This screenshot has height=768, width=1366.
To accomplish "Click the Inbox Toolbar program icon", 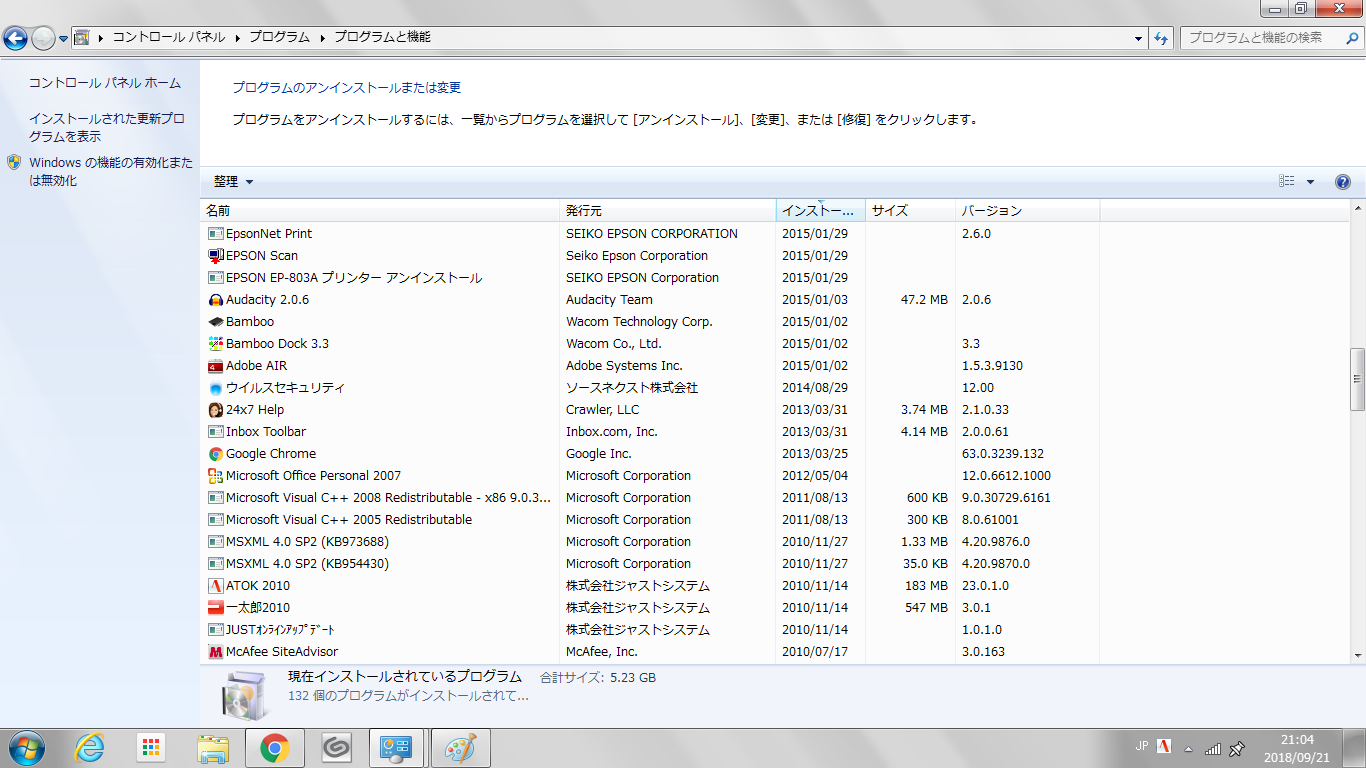I will 215,432.
